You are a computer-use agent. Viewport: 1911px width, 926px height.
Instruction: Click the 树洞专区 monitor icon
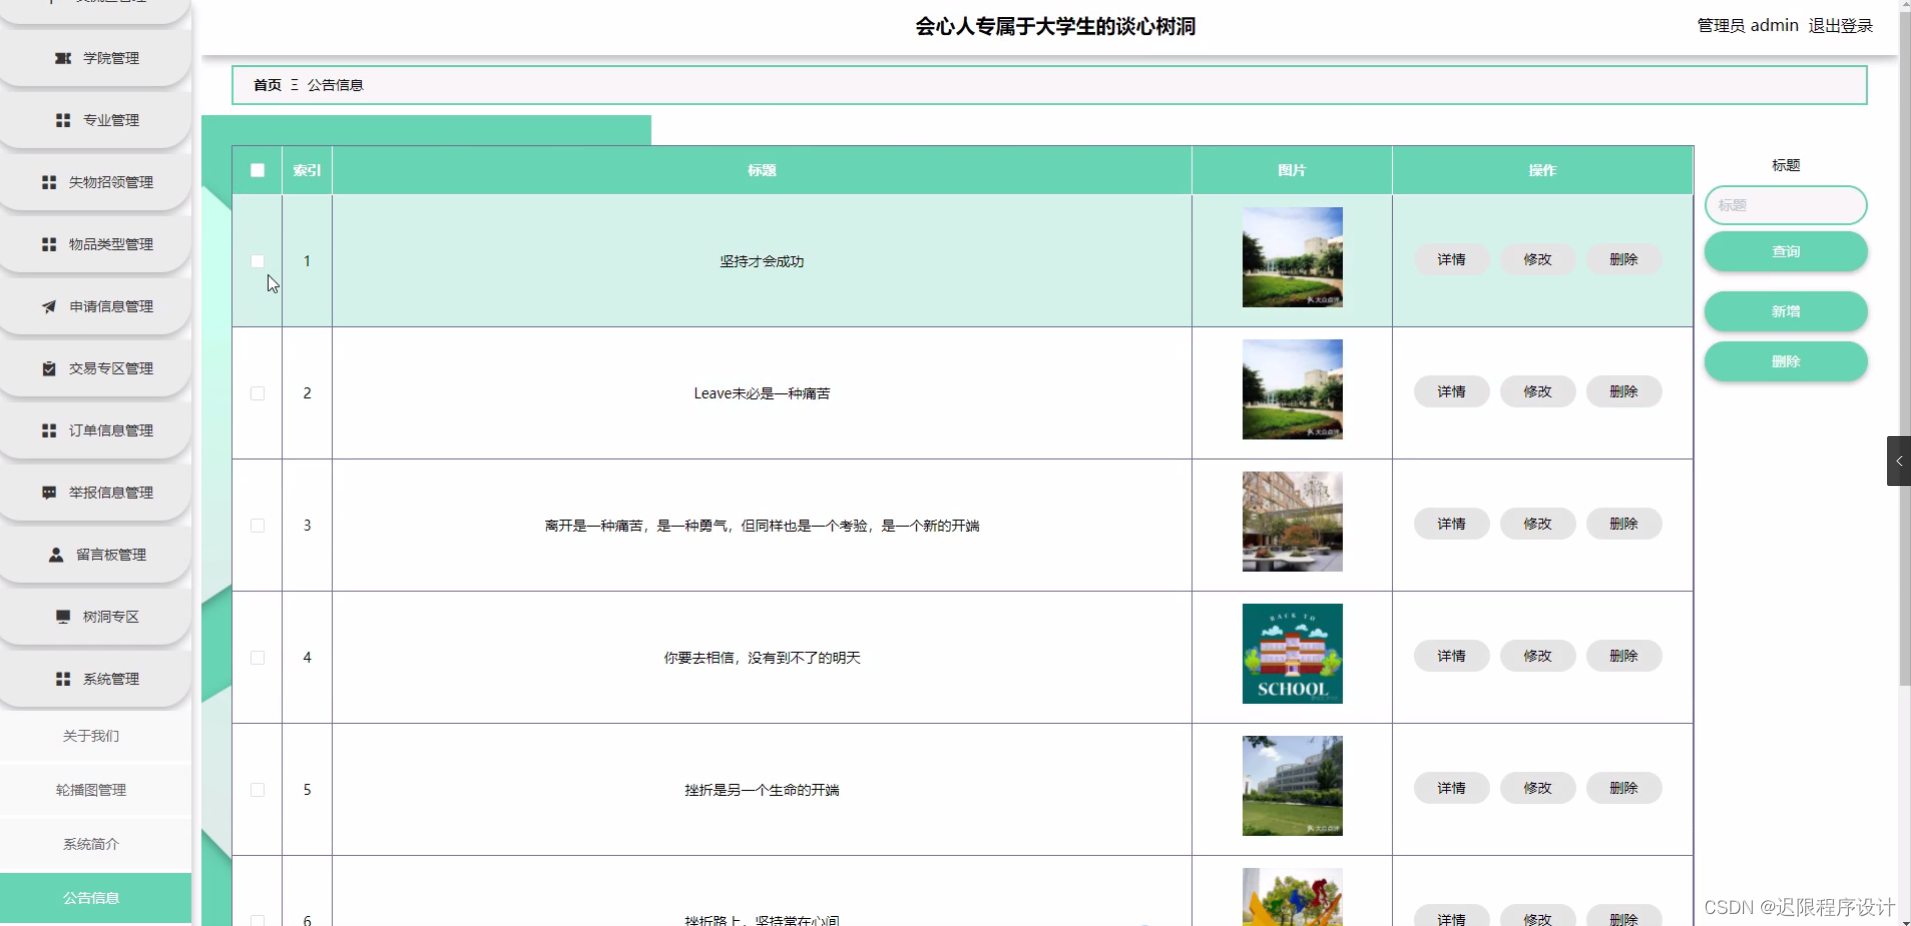tap(63, 616)
